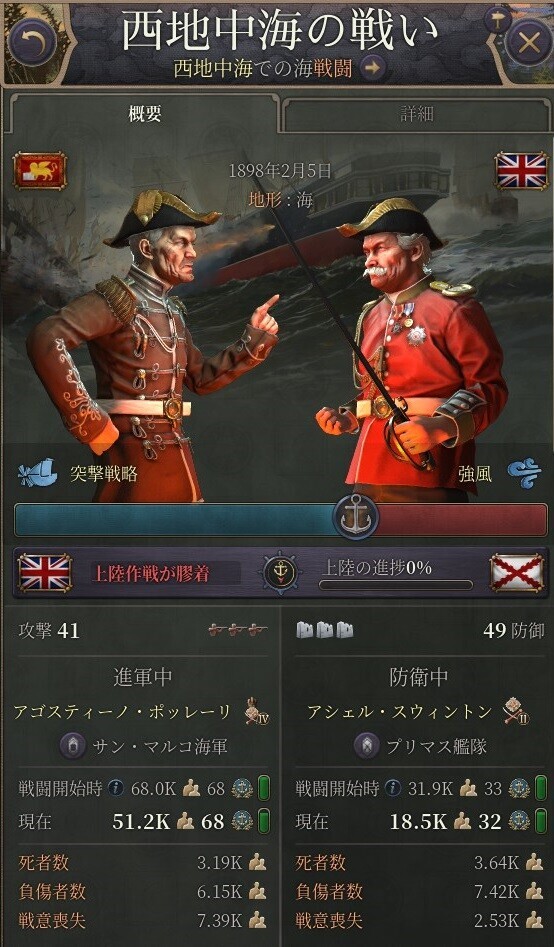
Task: Select admiral アシェル・スウィントン
Action: [399, 712]
